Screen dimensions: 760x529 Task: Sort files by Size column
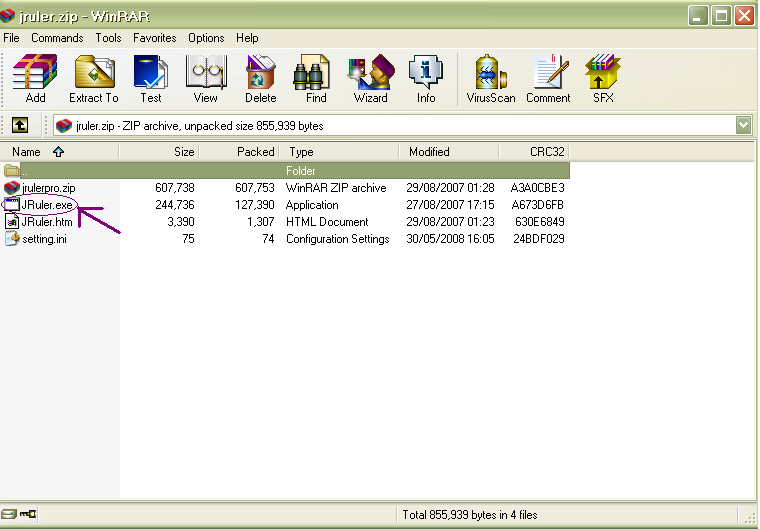point(159,152)
